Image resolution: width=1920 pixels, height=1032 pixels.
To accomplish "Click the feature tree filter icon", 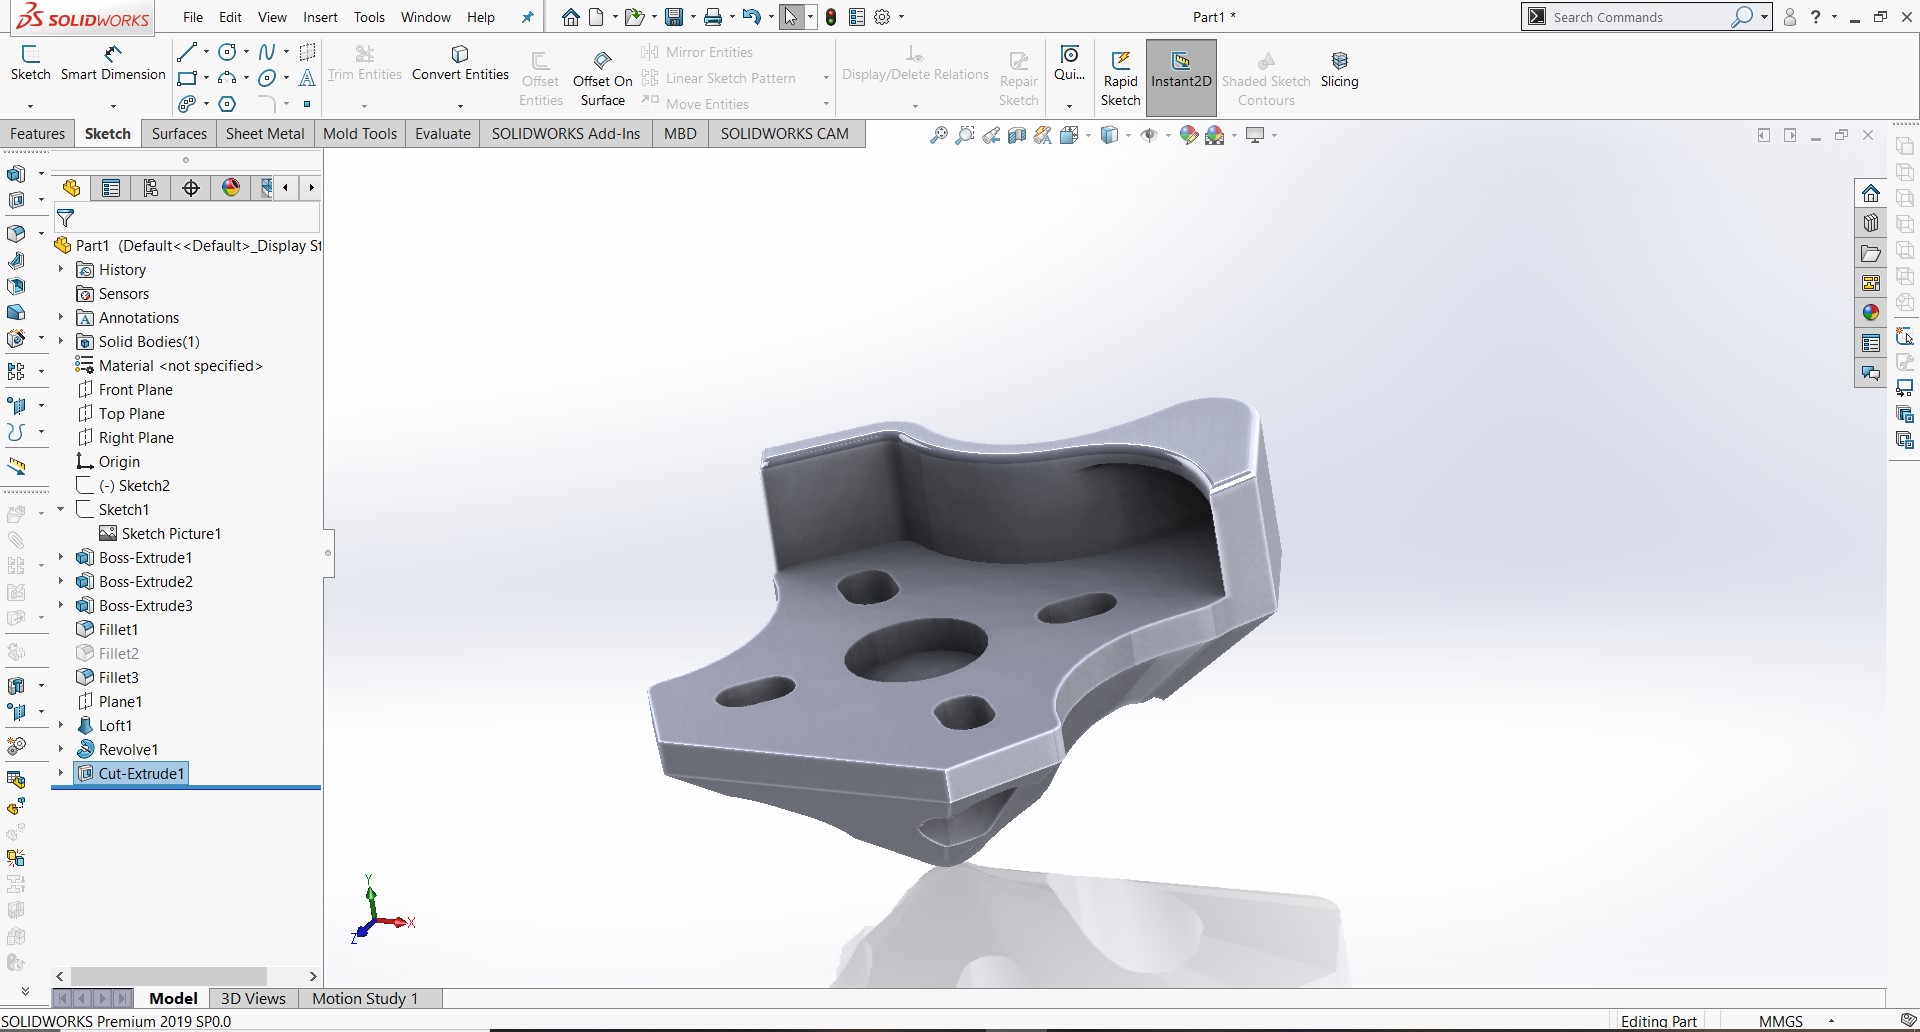I will [66, 217].
